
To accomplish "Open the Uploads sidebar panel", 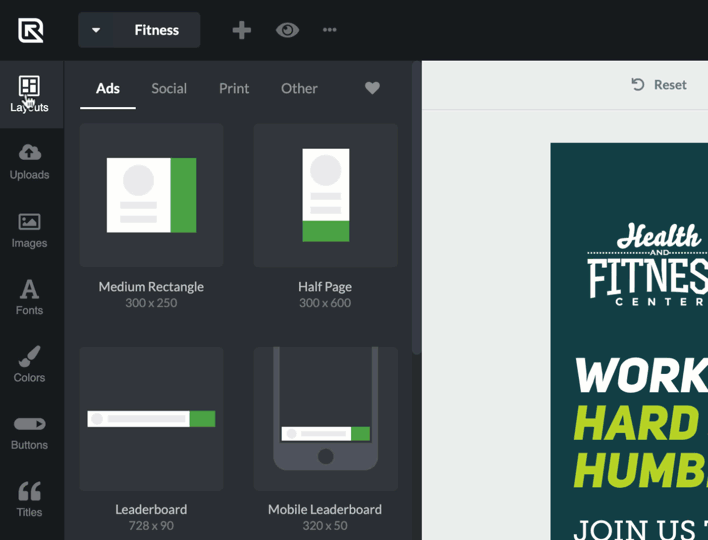I will pyautogui.click(x=29, y=162).
